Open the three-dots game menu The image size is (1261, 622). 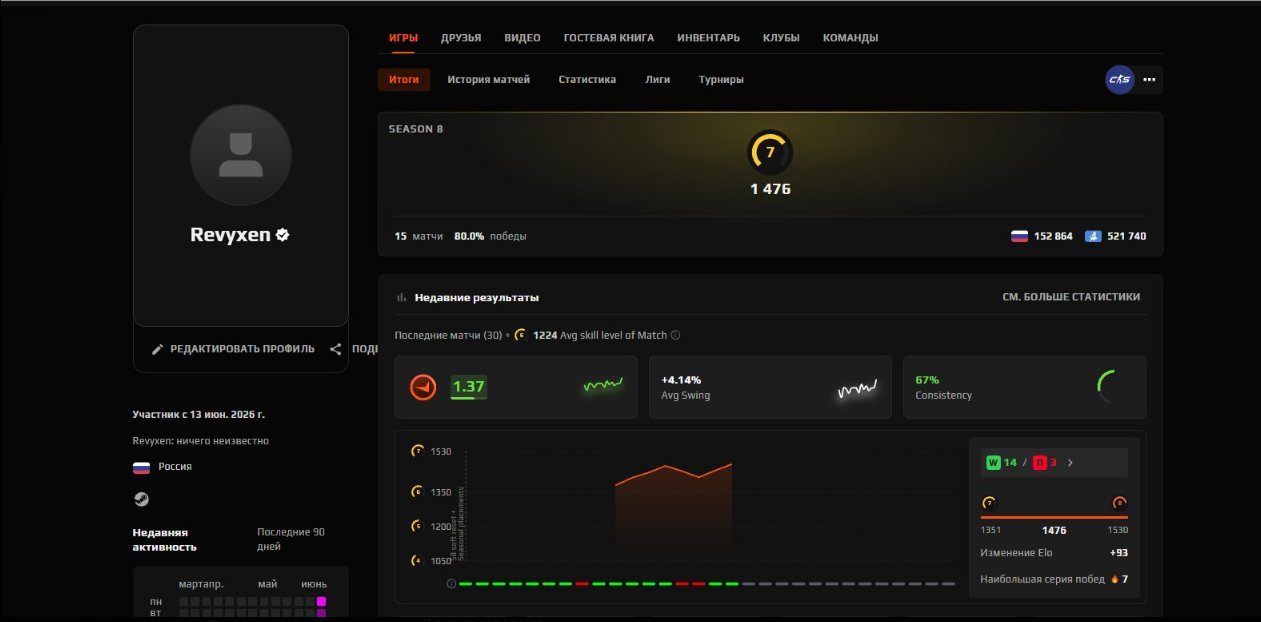[1149, 79]
